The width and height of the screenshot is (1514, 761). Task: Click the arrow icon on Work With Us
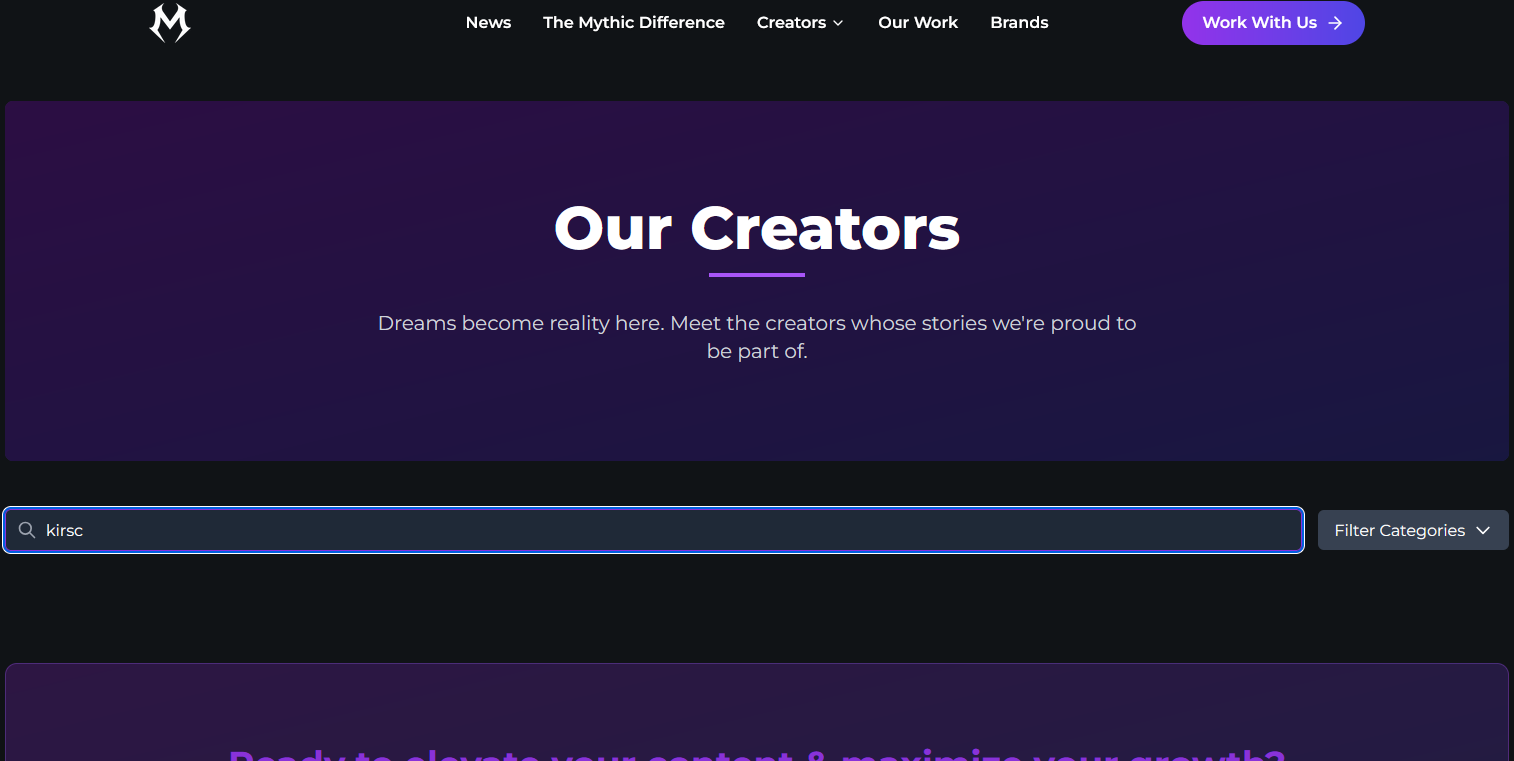tap(1335, 23)
